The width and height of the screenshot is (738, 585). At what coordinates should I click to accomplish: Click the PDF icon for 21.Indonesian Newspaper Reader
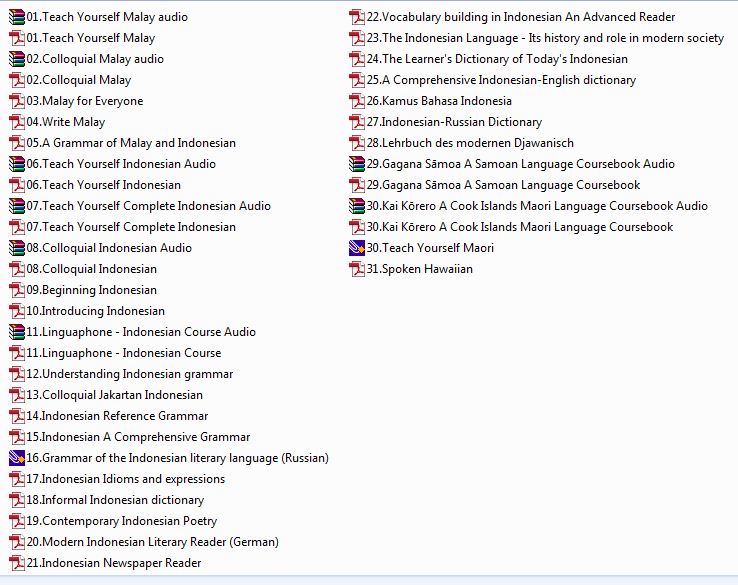pyautogui.click(x=17, y=563)
